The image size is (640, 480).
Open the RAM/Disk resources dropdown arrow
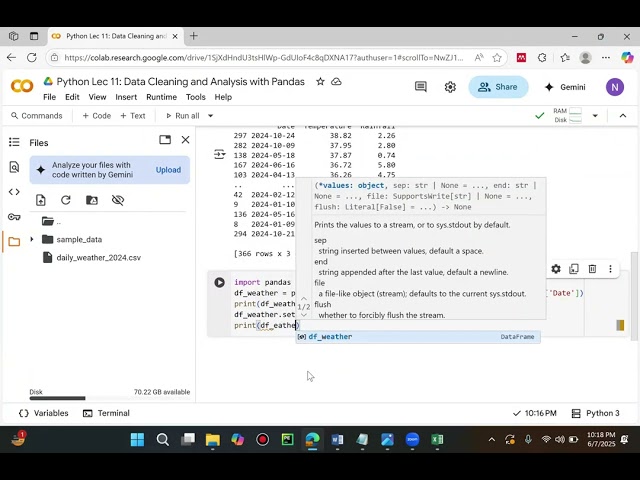pos(595,116)
